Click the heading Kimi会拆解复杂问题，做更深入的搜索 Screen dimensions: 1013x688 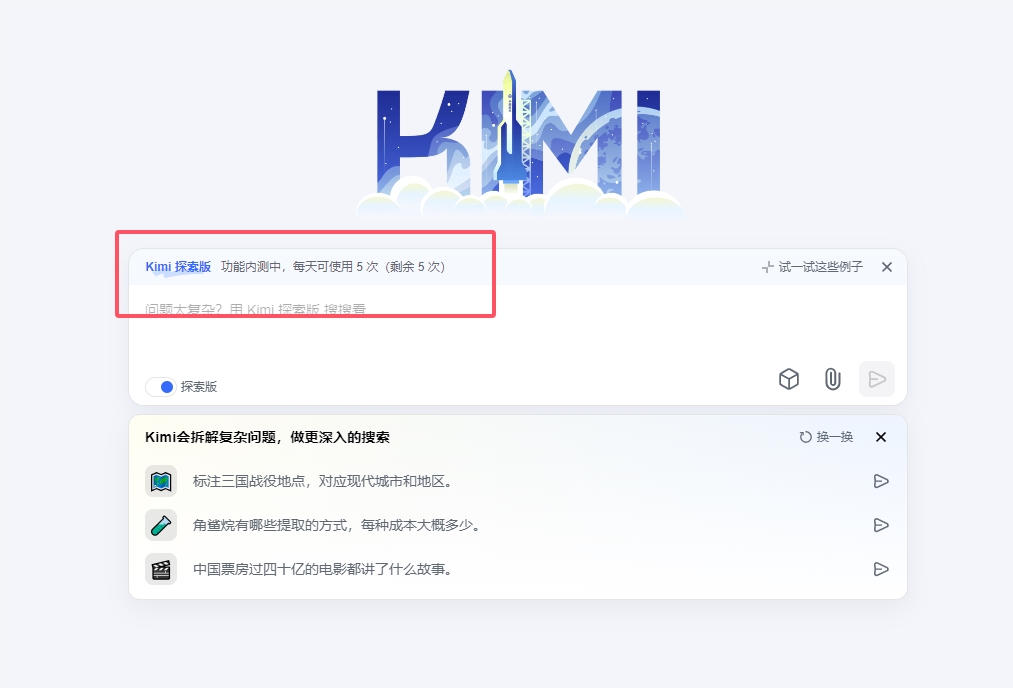[x=267, y=437]
